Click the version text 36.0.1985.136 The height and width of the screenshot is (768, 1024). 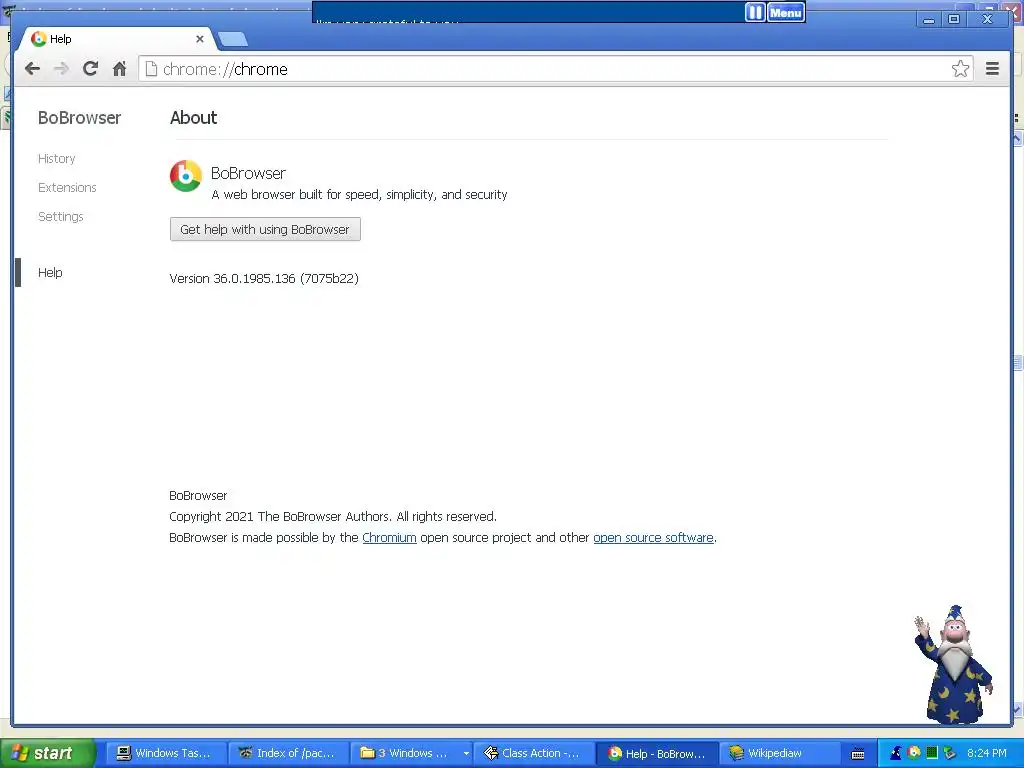[264, 278]
